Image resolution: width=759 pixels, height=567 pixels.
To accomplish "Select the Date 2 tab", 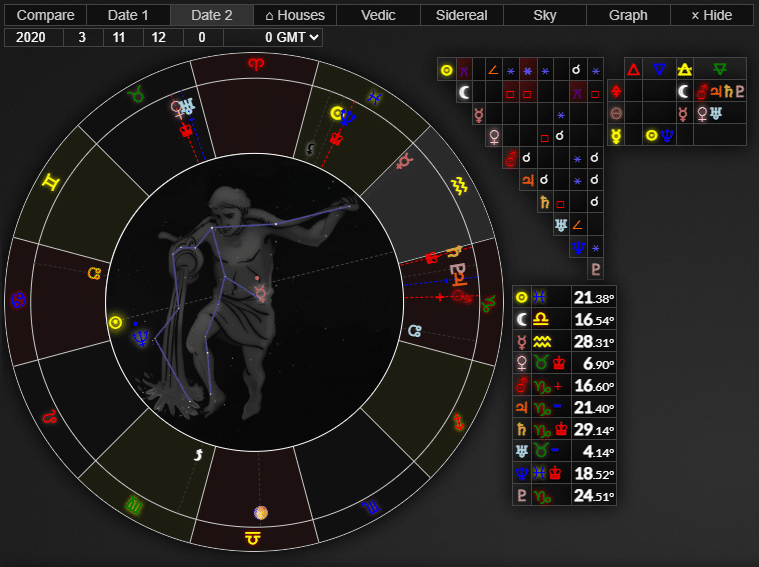I will [211, 15].
